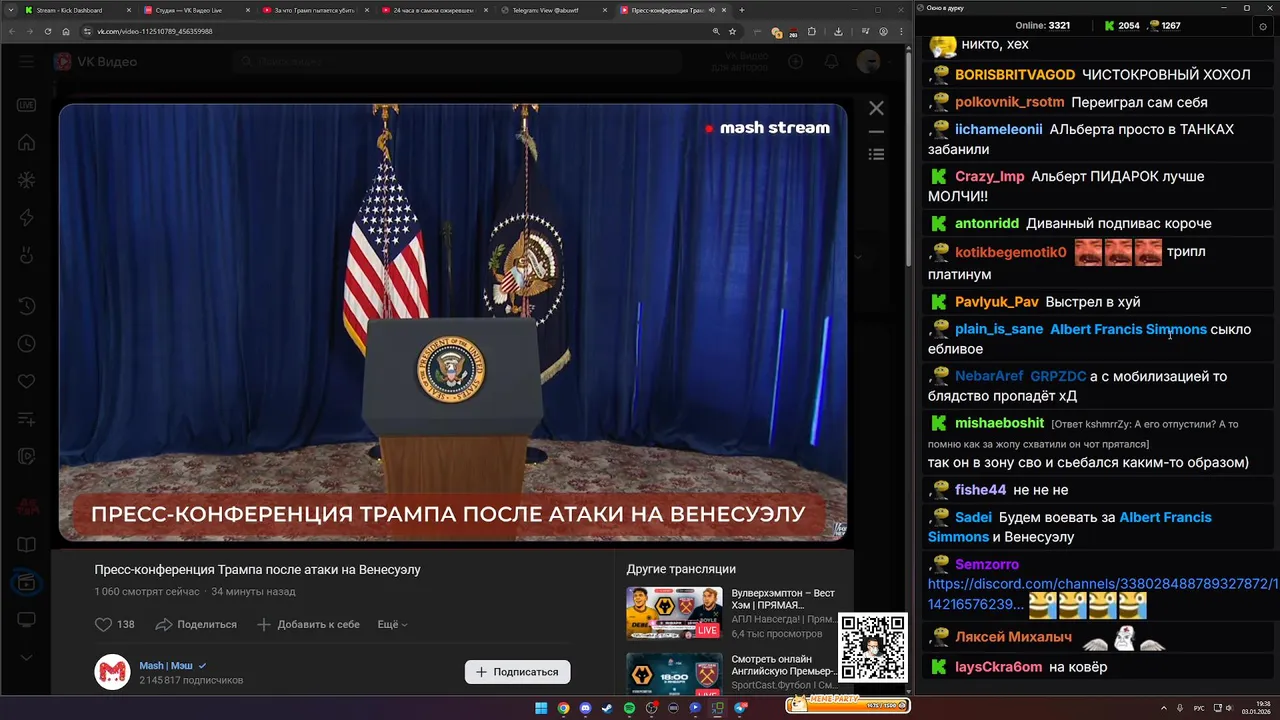Click the Подписаться subscribe button

click(518, 672)
